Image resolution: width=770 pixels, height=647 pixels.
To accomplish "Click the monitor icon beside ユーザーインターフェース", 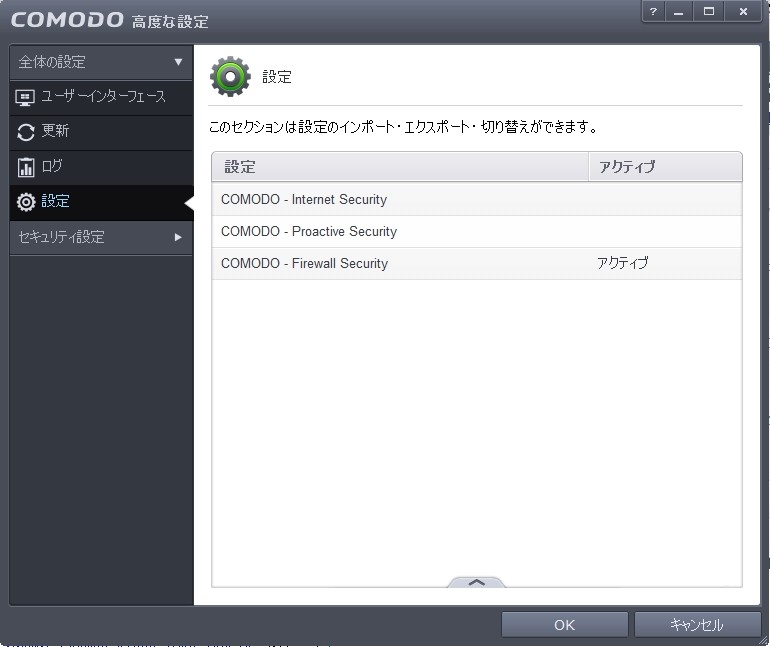I will pyautogui.click(x=25, y=98).
